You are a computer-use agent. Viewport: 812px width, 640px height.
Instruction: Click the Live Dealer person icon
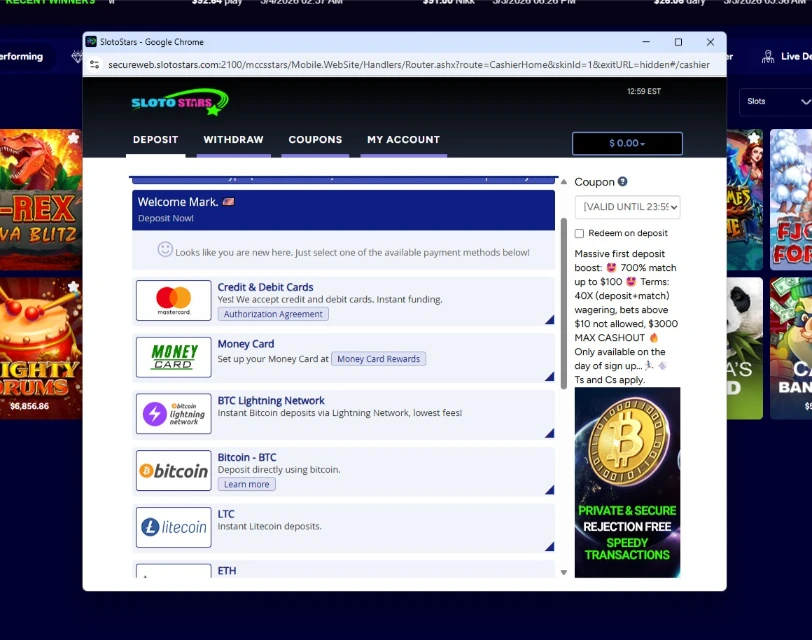click(x=769, y=57)
